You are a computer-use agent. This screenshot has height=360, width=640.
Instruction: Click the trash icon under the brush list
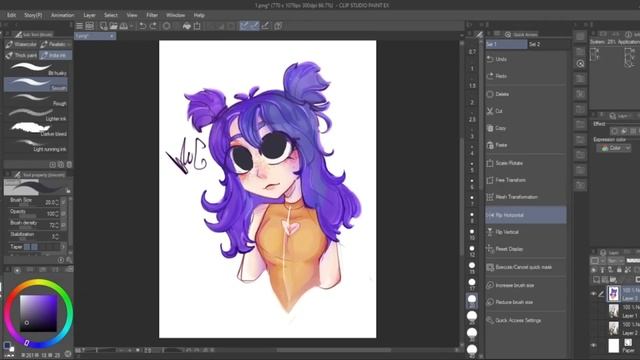[69, 164]
